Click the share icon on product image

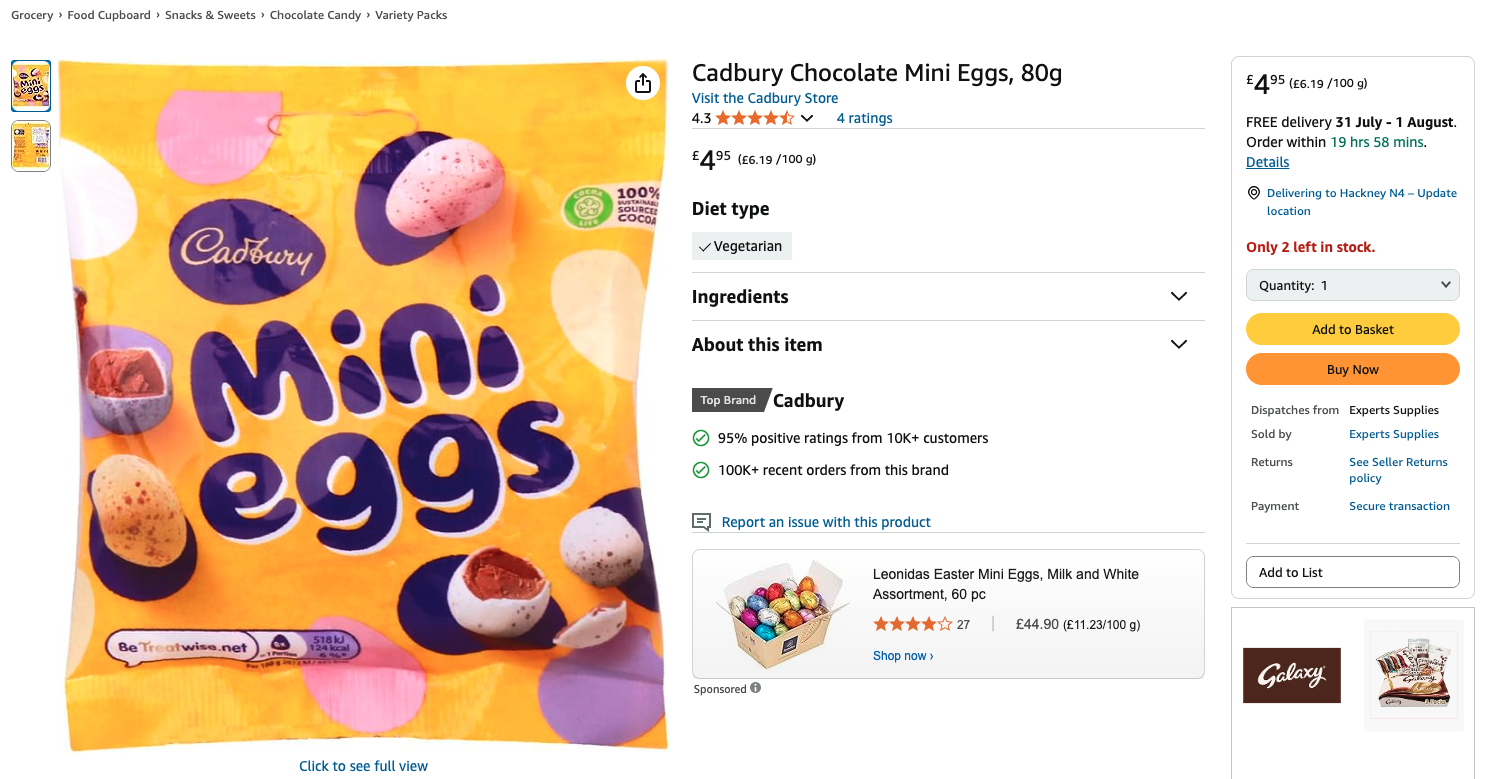click(643, 83)
